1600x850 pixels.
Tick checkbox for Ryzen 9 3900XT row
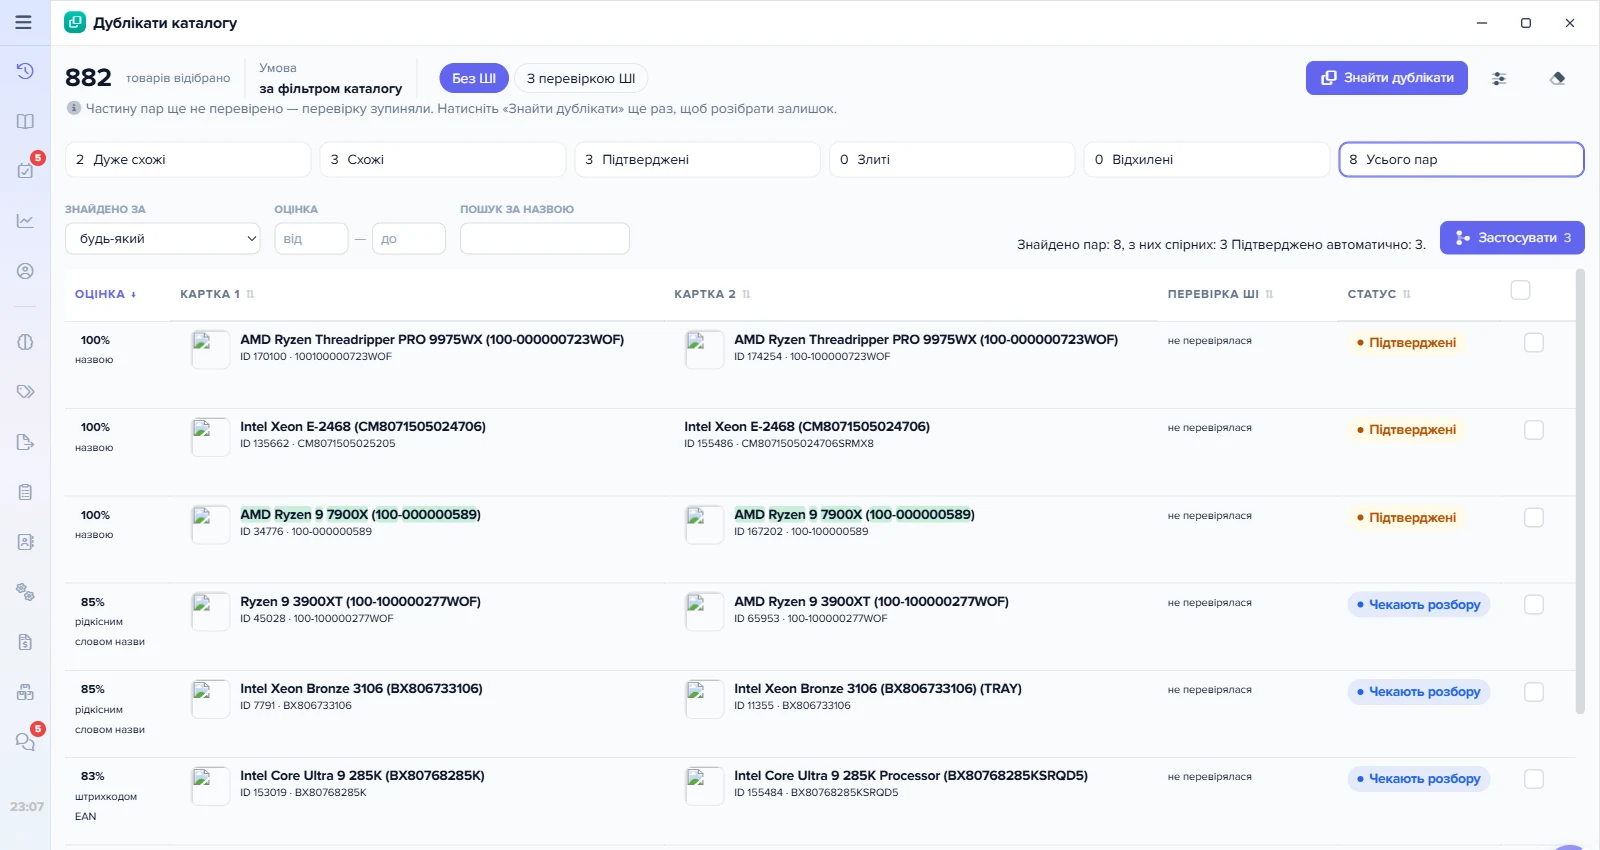click(x=1533, y=605)
